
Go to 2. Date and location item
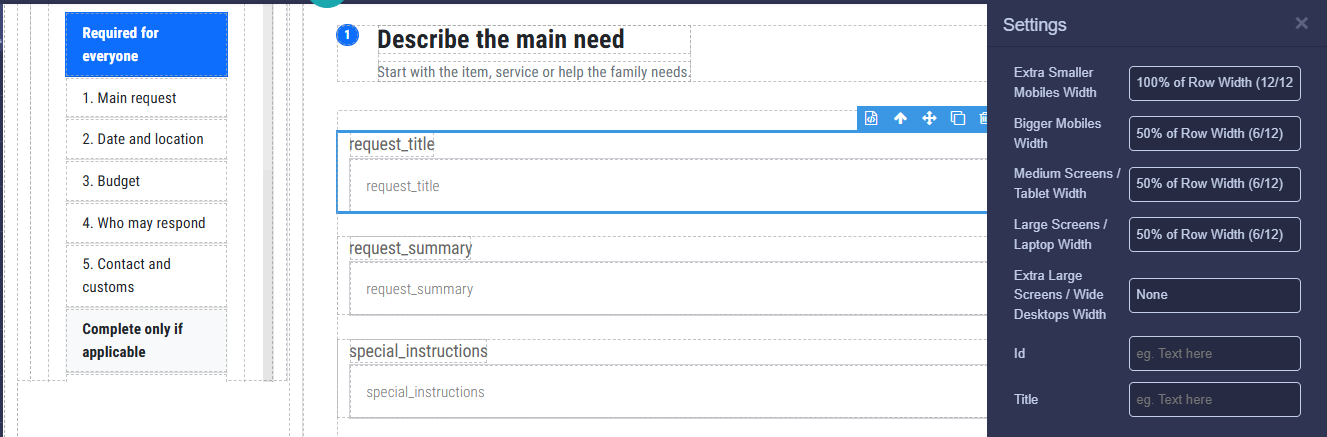point(146,139)
